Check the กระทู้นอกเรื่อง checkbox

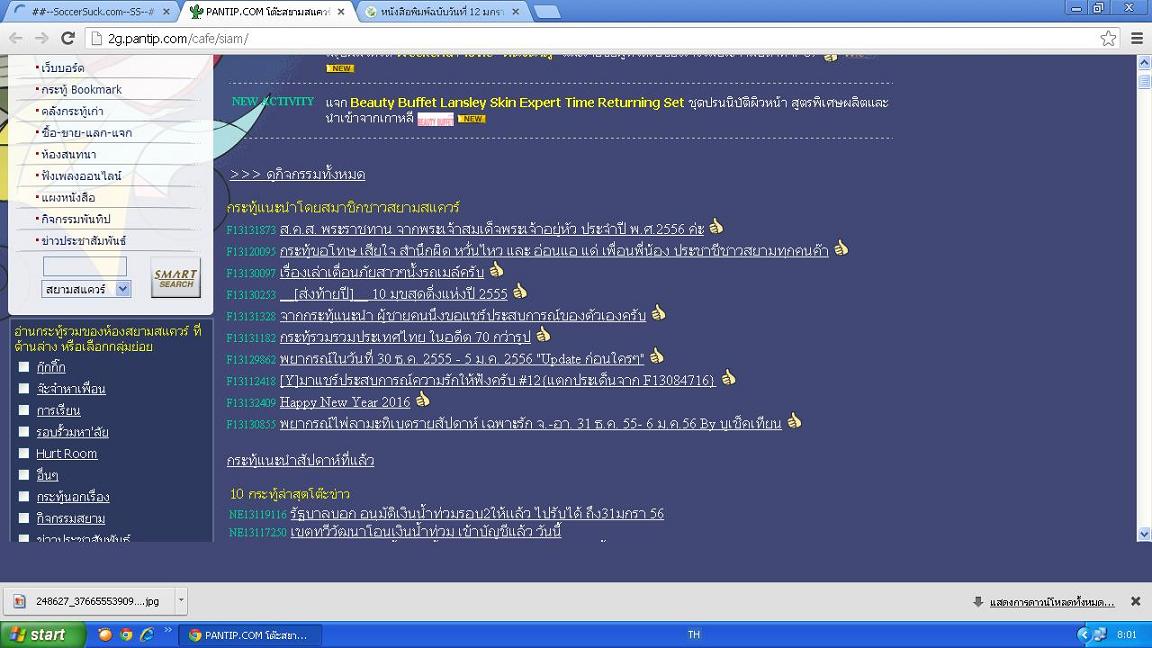24,496
